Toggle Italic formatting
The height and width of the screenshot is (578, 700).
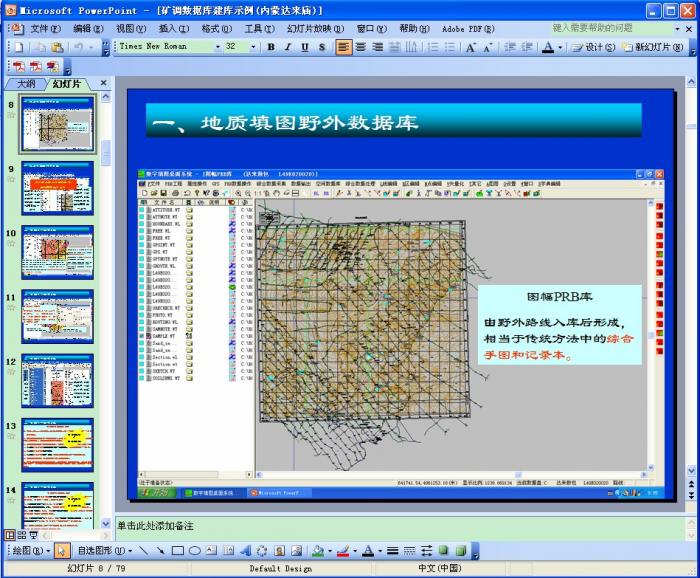[x=288, y=47]
